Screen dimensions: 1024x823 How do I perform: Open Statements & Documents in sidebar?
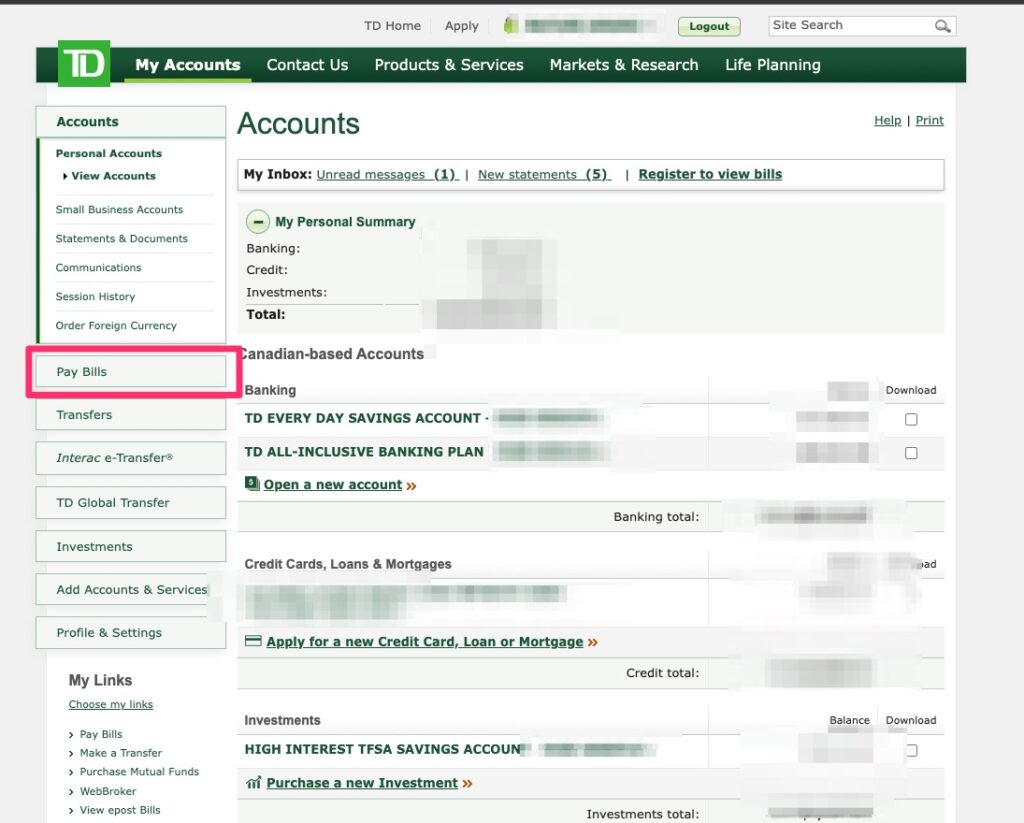tap(121, 238)
